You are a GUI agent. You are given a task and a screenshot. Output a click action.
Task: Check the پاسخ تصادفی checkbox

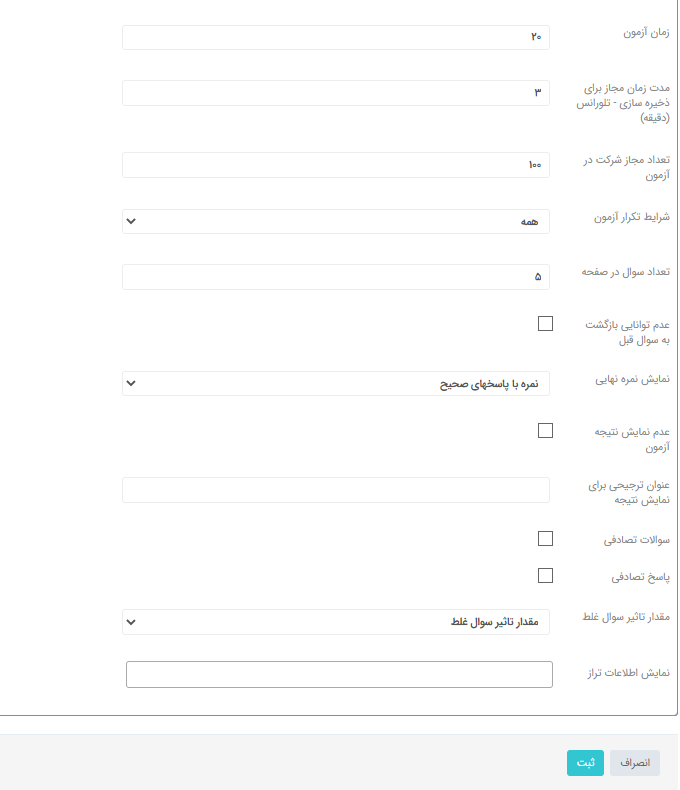click(545, 575)
